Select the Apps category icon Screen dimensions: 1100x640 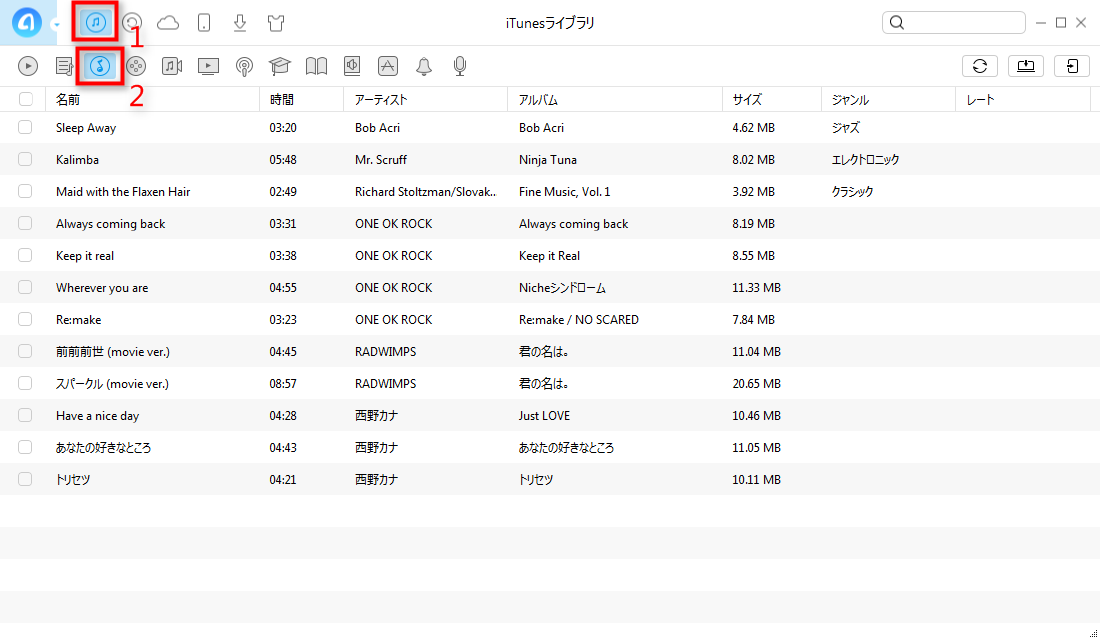[x=388, y=66]
